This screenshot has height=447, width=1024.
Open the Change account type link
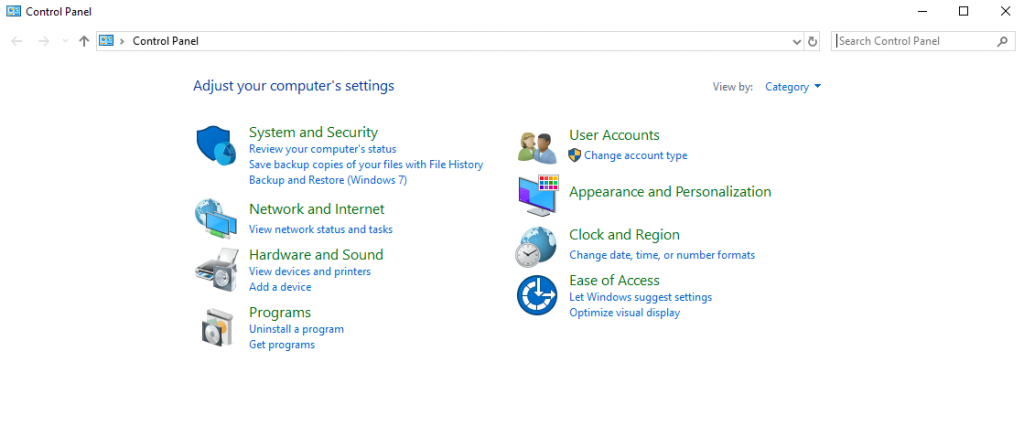click(x=635, y=156)
